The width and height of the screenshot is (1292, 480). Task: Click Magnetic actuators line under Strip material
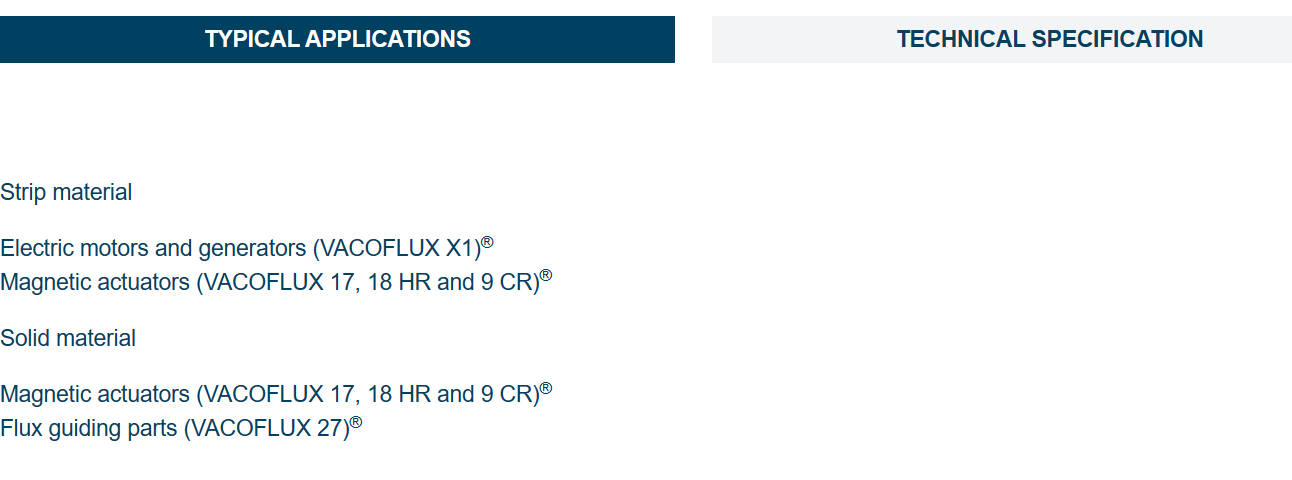(276, 281)
